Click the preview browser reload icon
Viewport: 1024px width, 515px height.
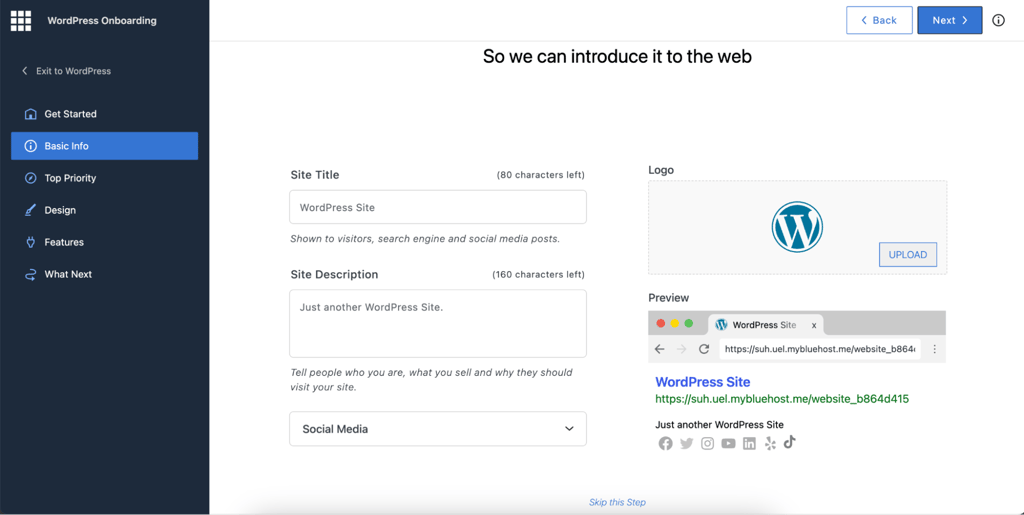pyautogui.click(x=704, y=349)
